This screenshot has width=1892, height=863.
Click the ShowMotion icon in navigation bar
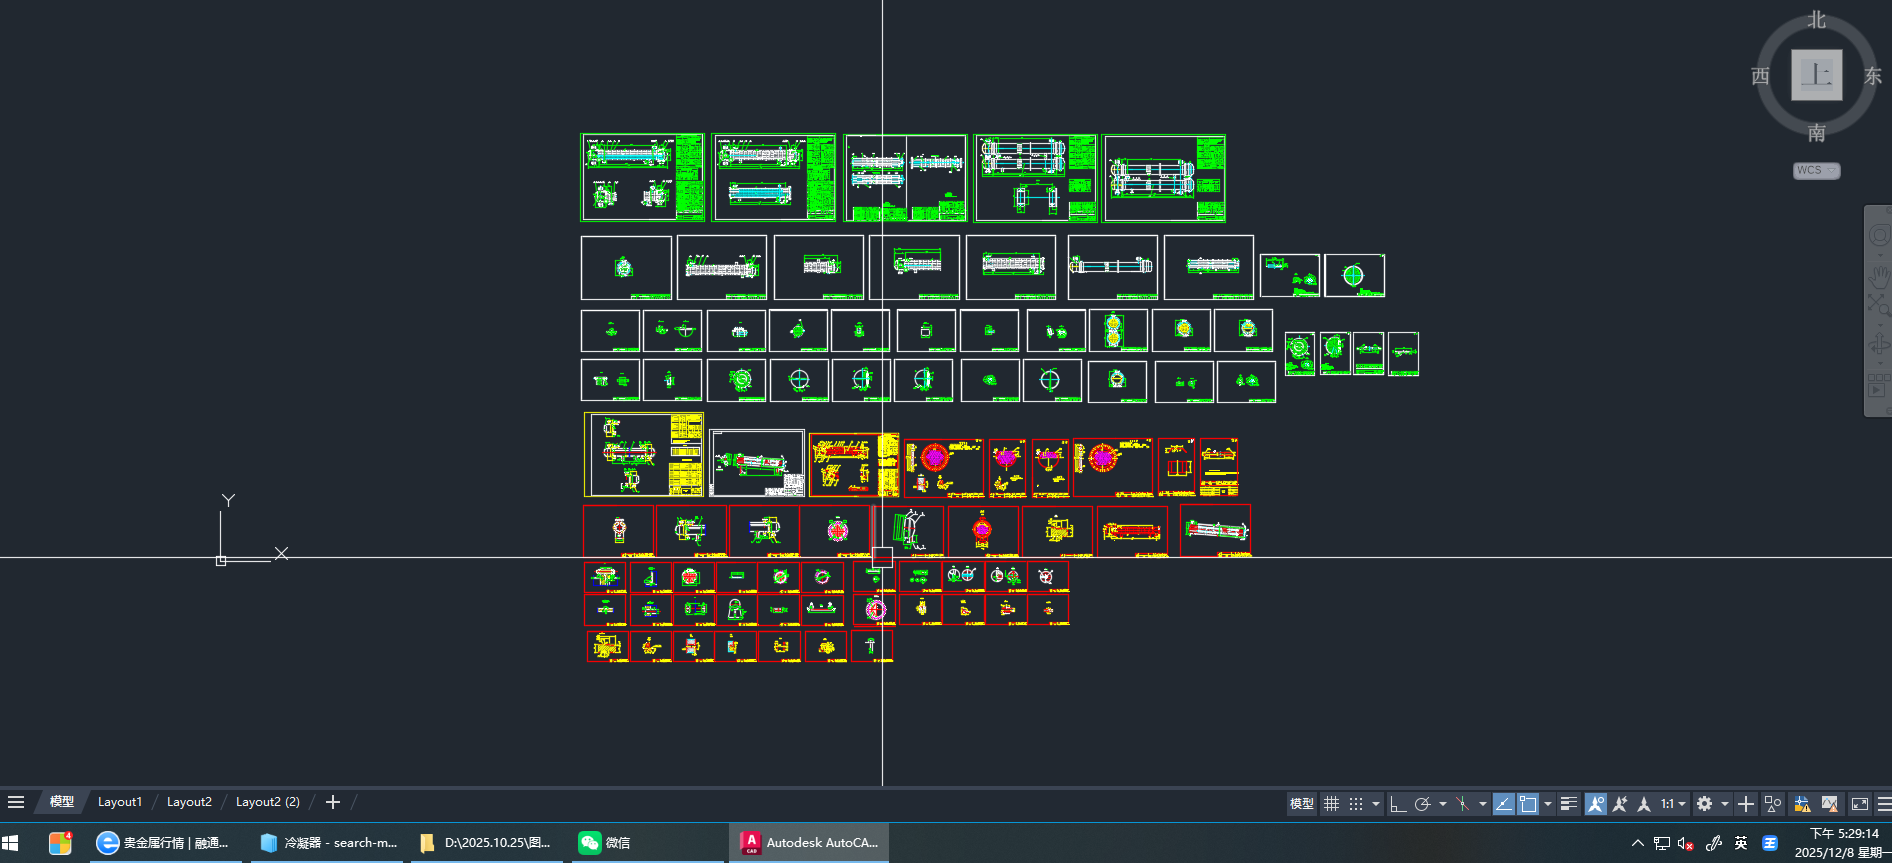click(x=1879, y=385)
